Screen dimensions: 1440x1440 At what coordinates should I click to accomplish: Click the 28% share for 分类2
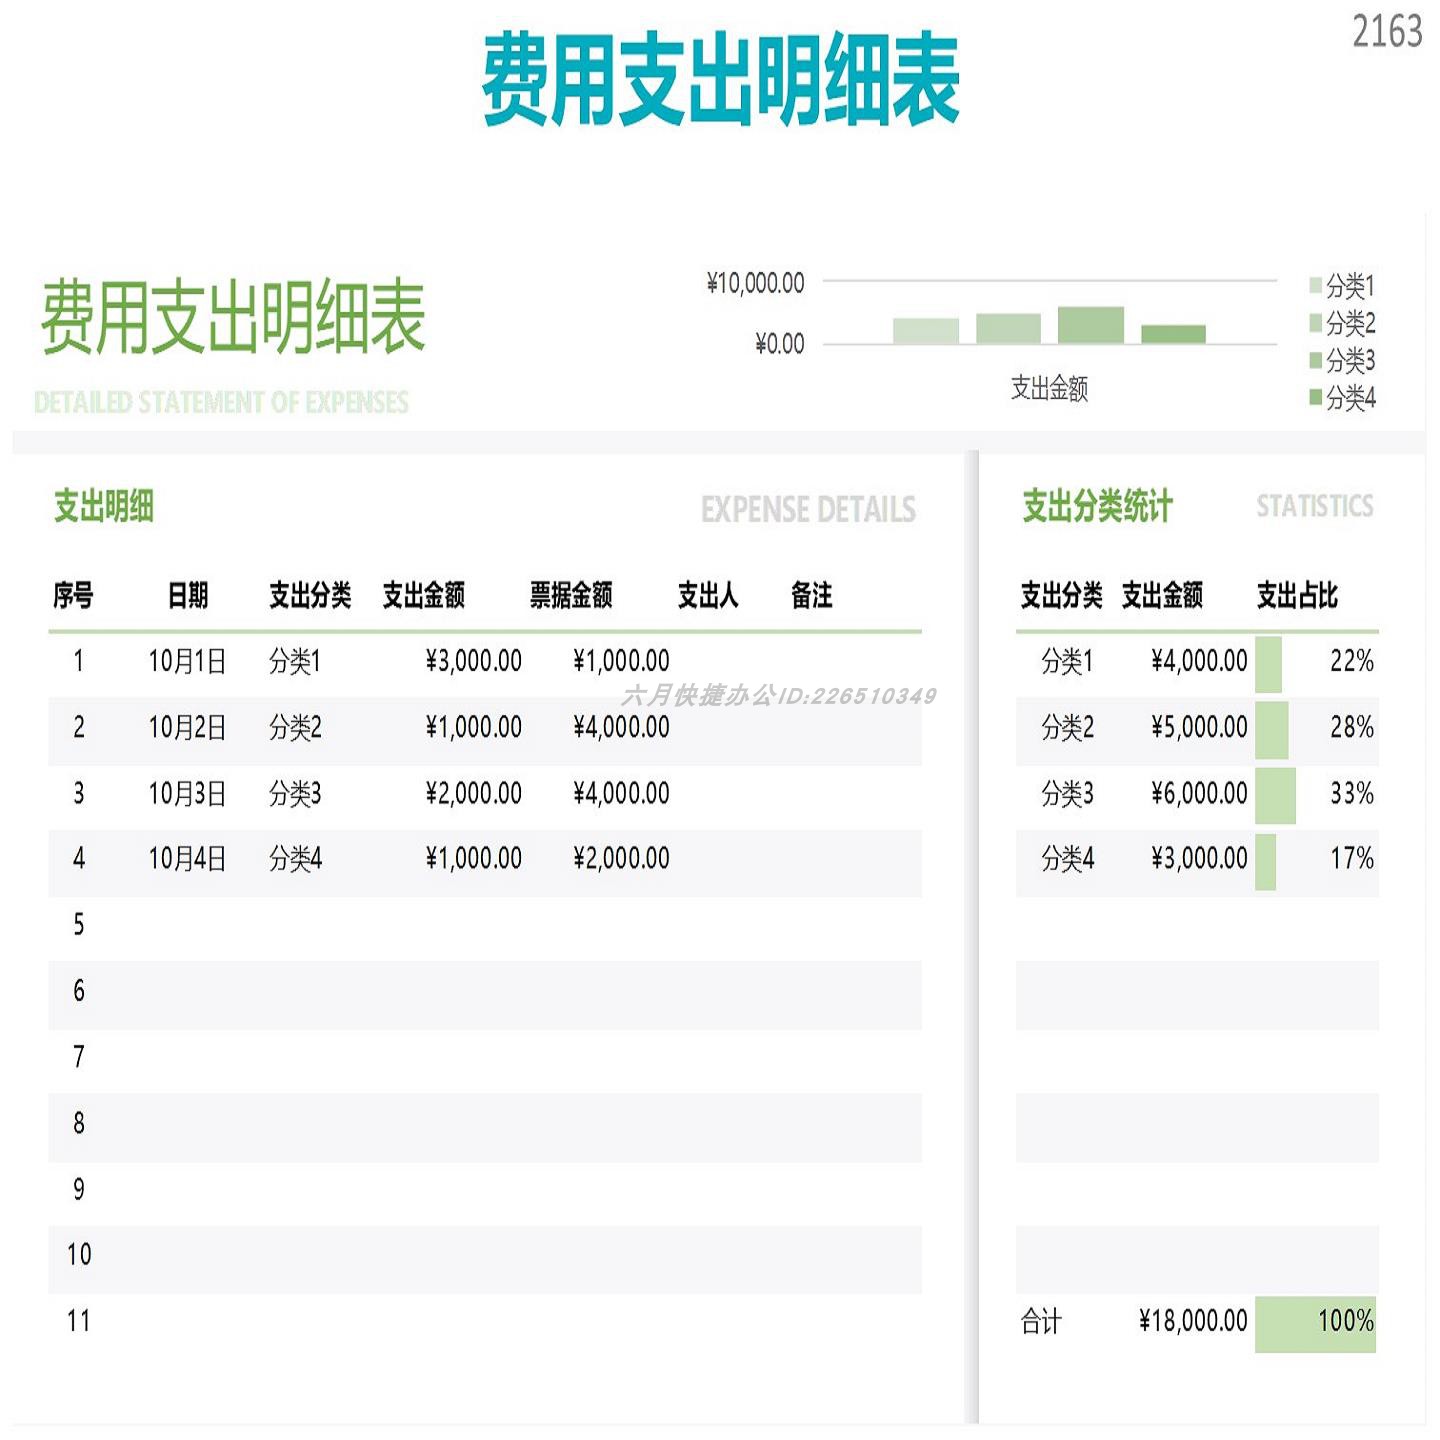[1352, 727]
